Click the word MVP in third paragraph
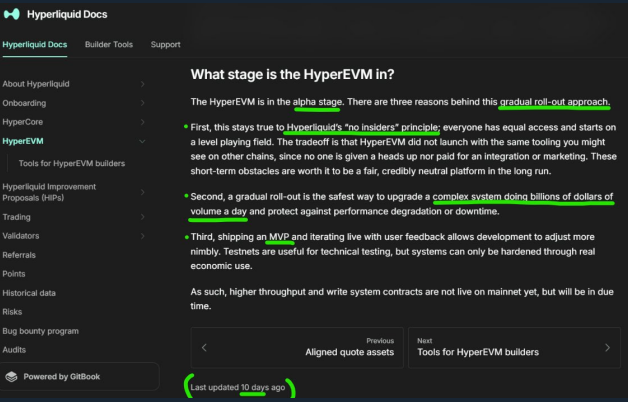The width and height of the screenshot is (628, 402). [x=279, y=237]
